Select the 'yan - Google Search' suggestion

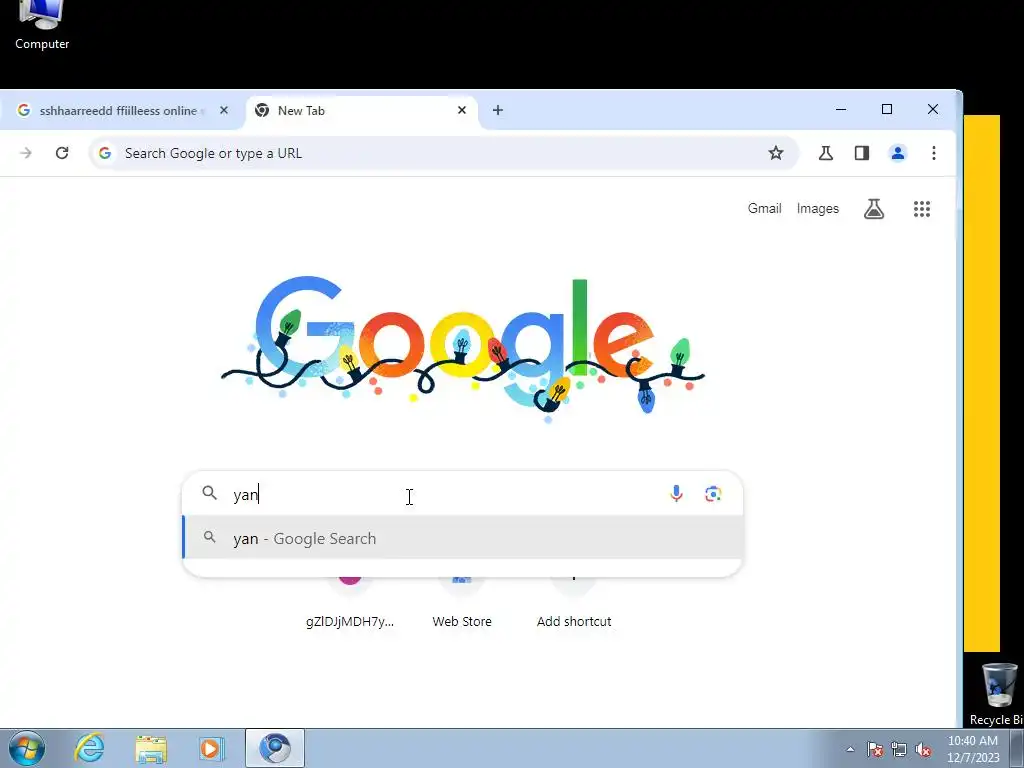462,538
